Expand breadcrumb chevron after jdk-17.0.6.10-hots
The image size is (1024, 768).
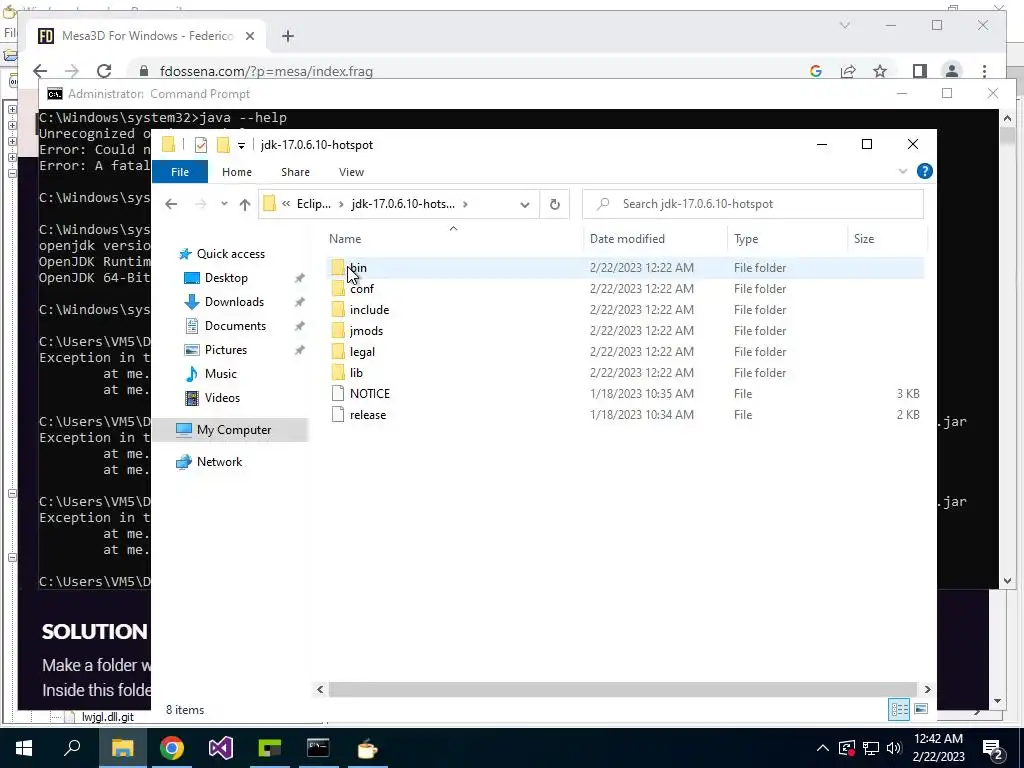(465, 204)
